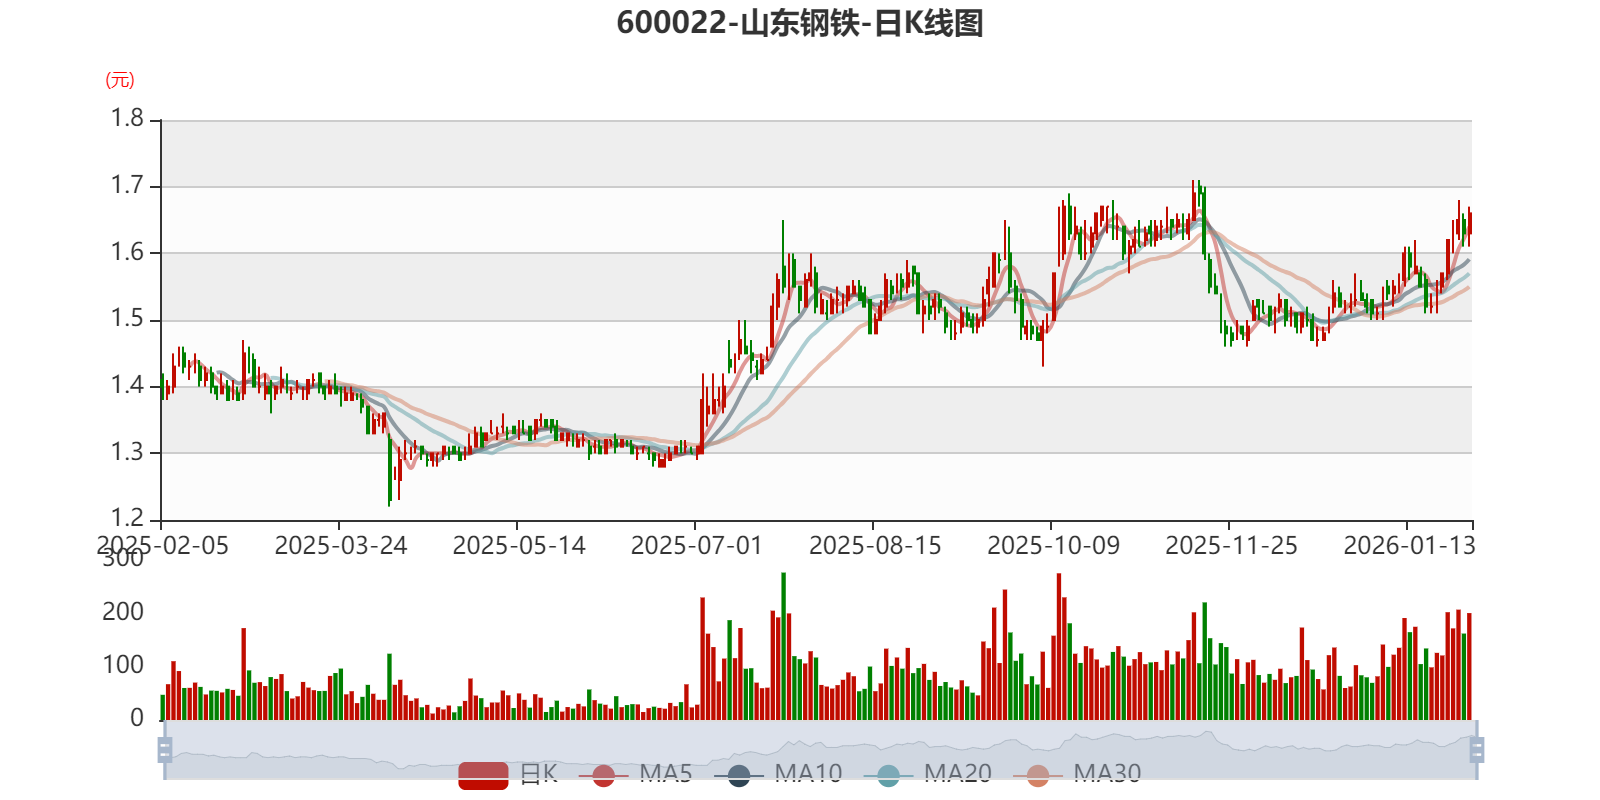
Task: Click the 2025-10-09 date axis label
Action: pos(1053,545)
